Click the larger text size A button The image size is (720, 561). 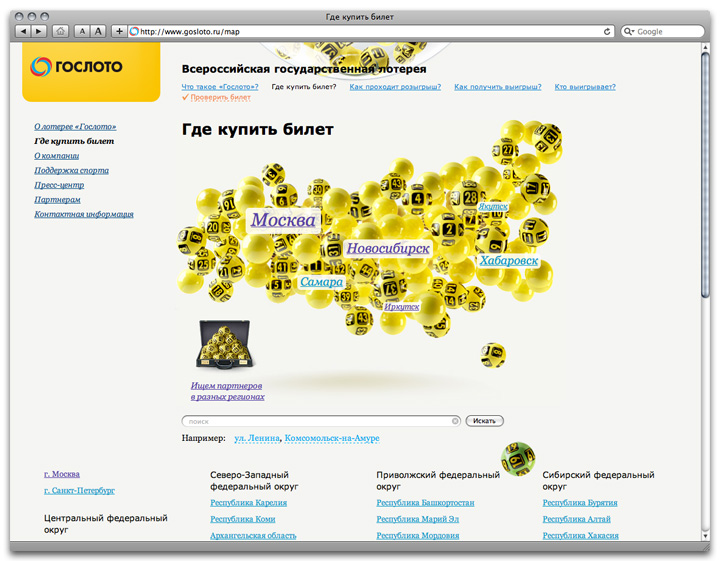pos(98,31)
